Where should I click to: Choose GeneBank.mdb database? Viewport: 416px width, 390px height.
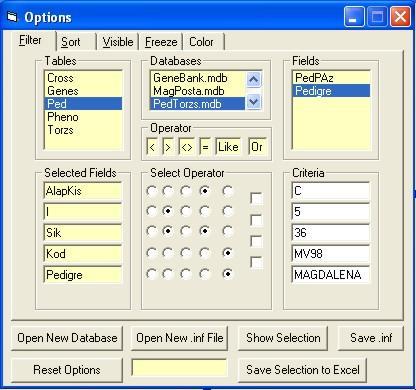[x=198, y=78]
